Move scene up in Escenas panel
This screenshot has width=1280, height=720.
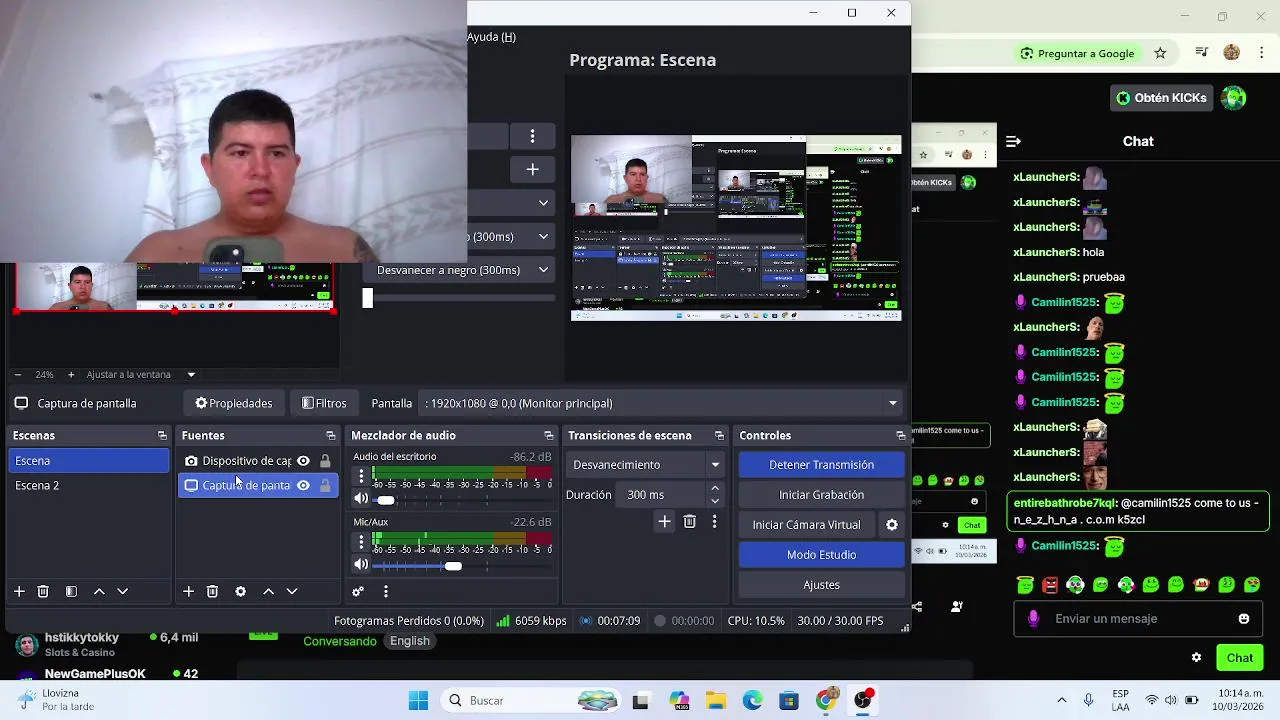pyautogui.click(x=99, y=592)
